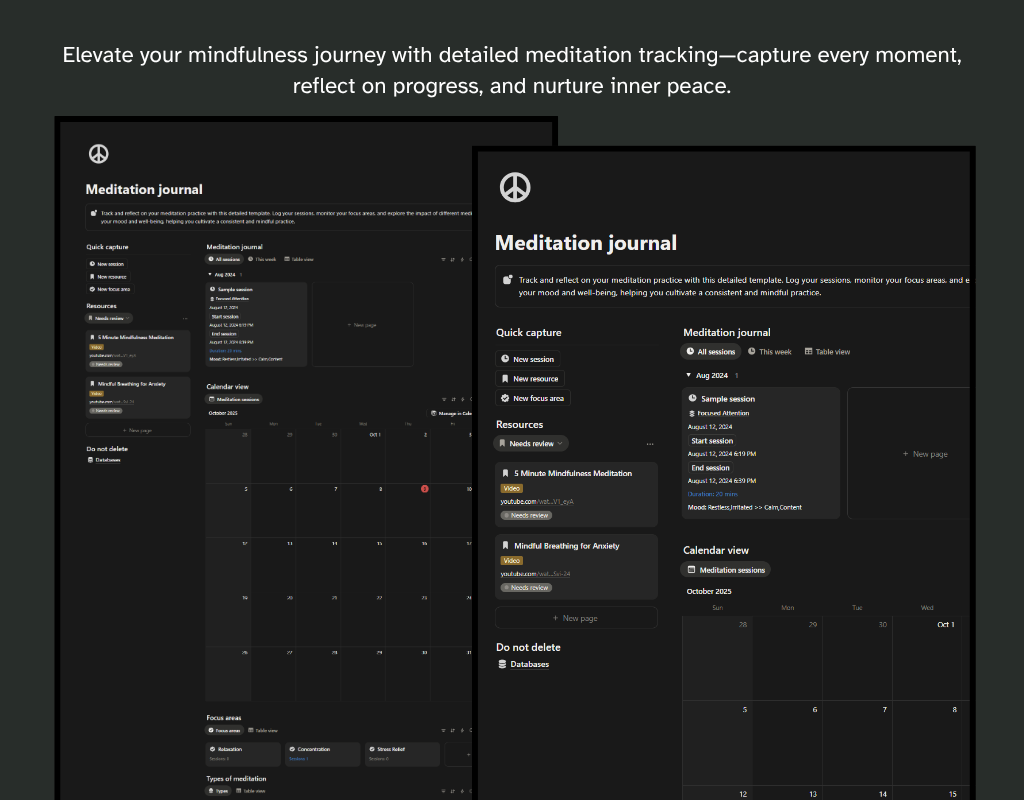Open the Stress Relief focus area card
Screen dimensions: 1024x800
pos(400,753)
